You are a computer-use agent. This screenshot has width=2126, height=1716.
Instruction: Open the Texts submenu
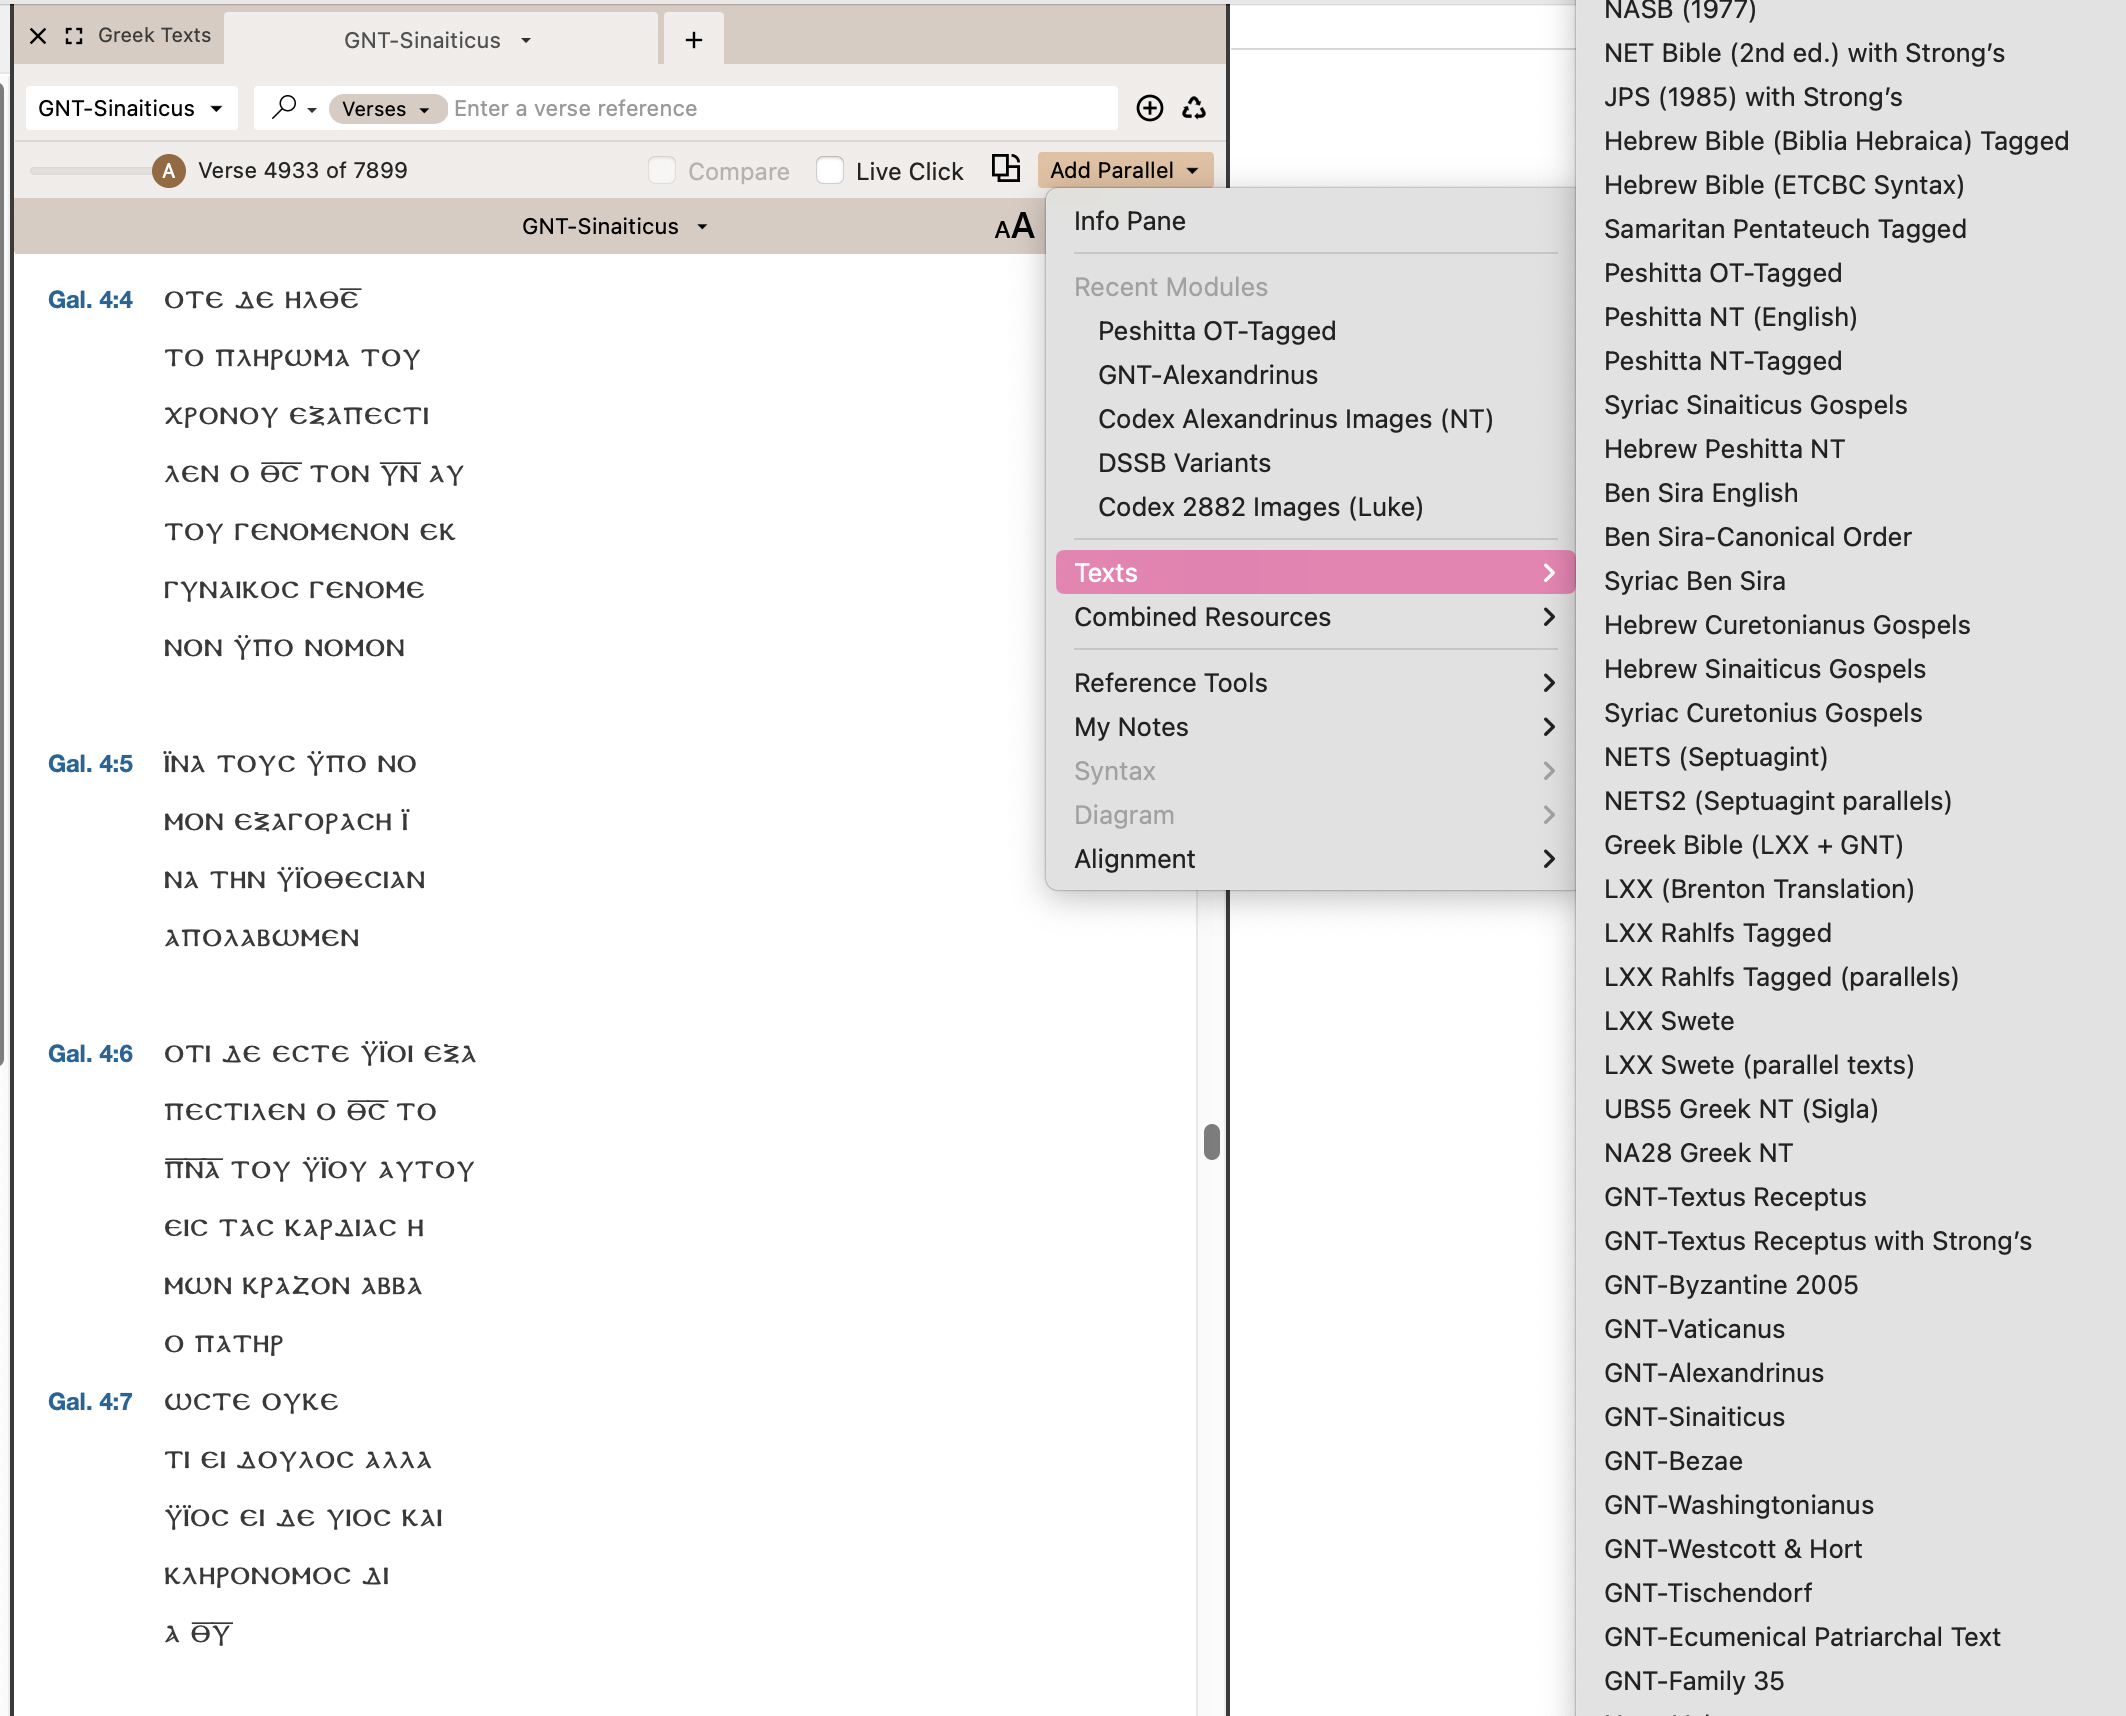click(x=1315, y=573)
